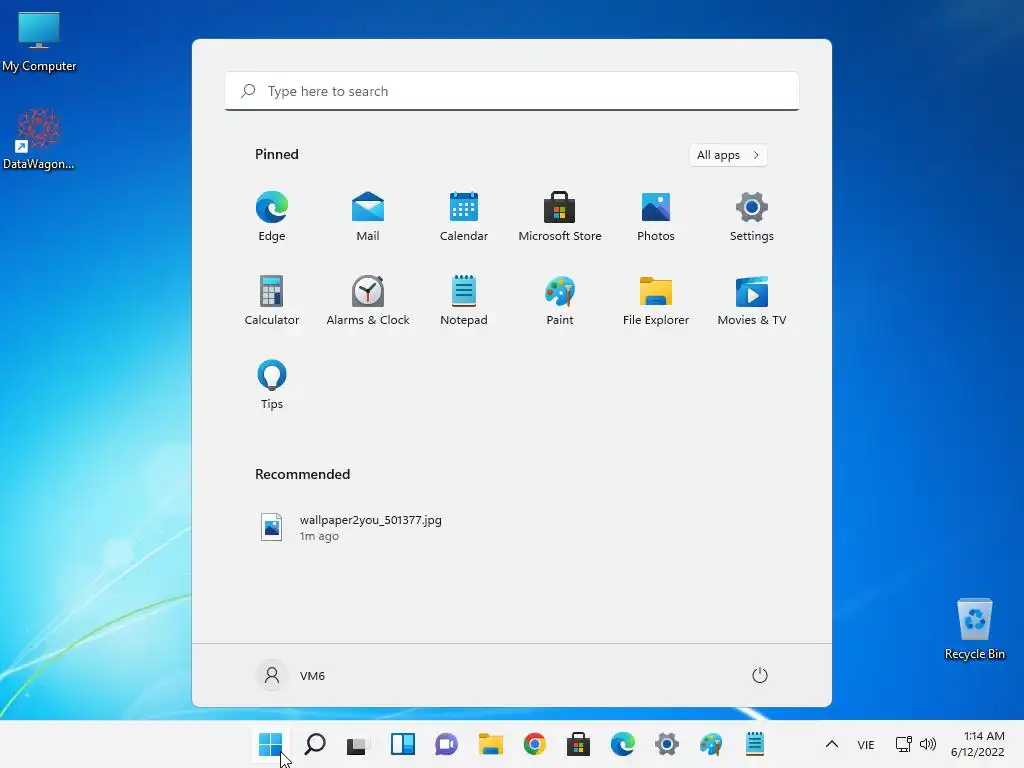This screenshot has width=1024, height=768.
Task: Open Paint from the taskbar
Action: 711,744
